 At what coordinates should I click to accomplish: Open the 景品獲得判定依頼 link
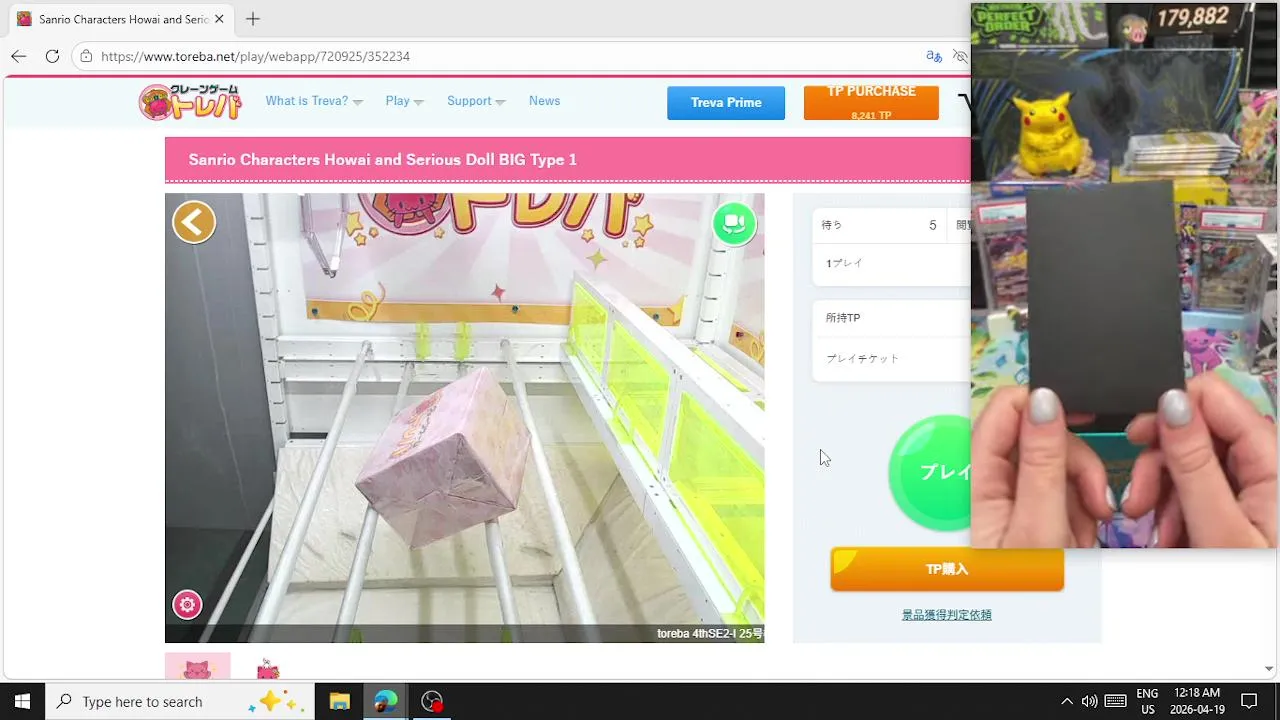point(947,615)
